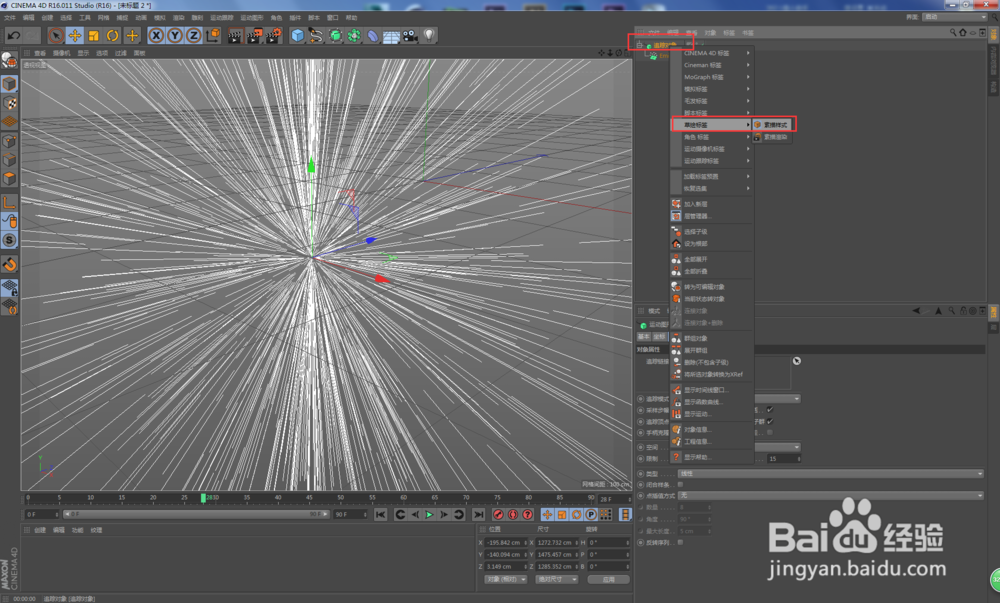Image resolution: width=1000 pixels, height=603 pixels.
Task: Open the 点插值方式 dropdown showing 无
Action: [x=831, y=495]
